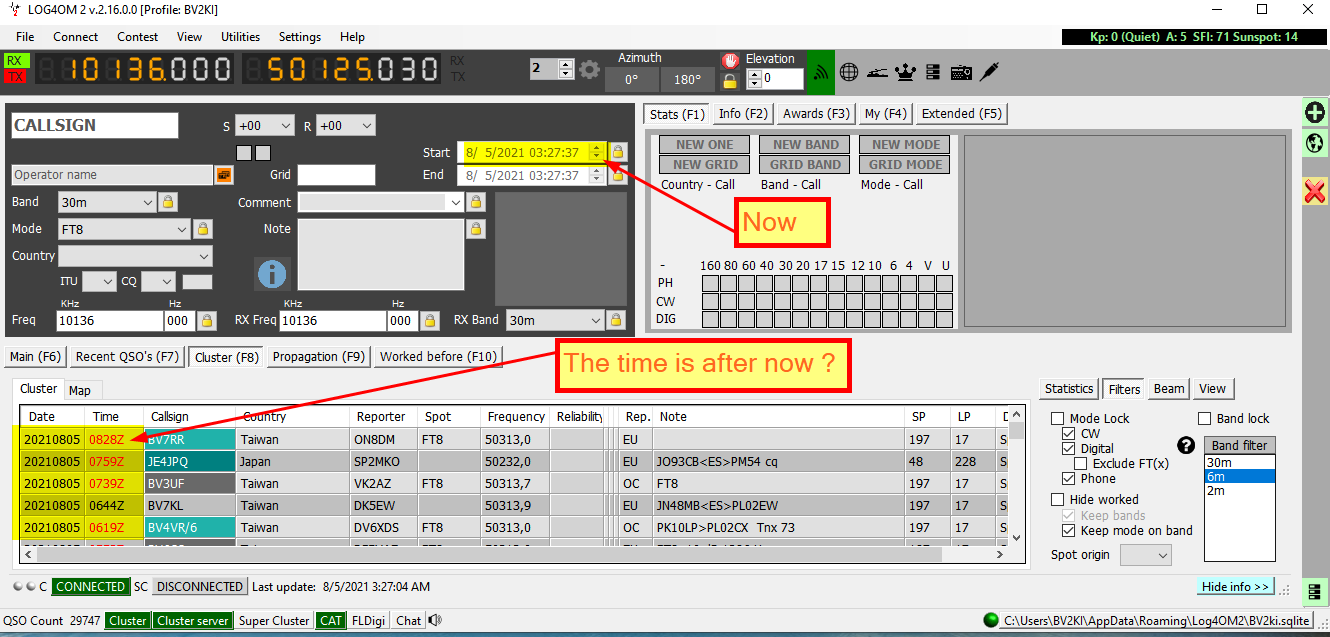
Task: Uncheck the CW filter checkbox
Action: [x=1069, y=434]
